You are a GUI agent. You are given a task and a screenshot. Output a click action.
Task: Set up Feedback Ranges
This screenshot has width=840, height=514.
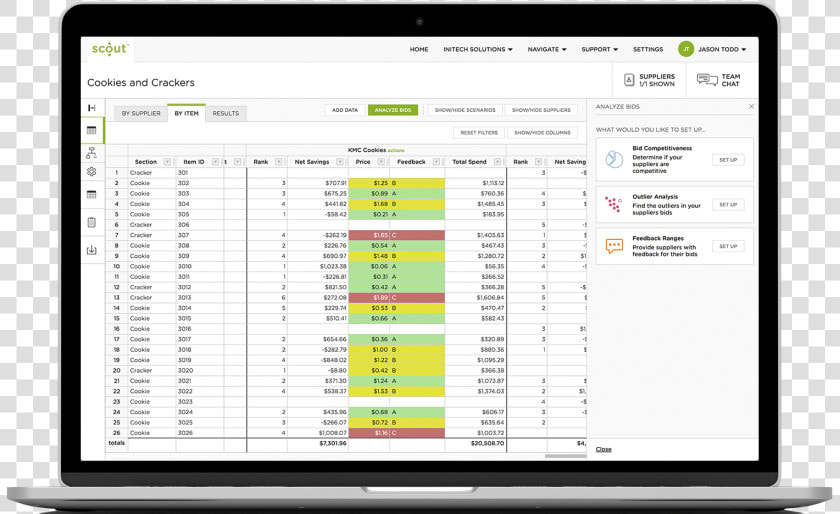click(x=728, y=247)
